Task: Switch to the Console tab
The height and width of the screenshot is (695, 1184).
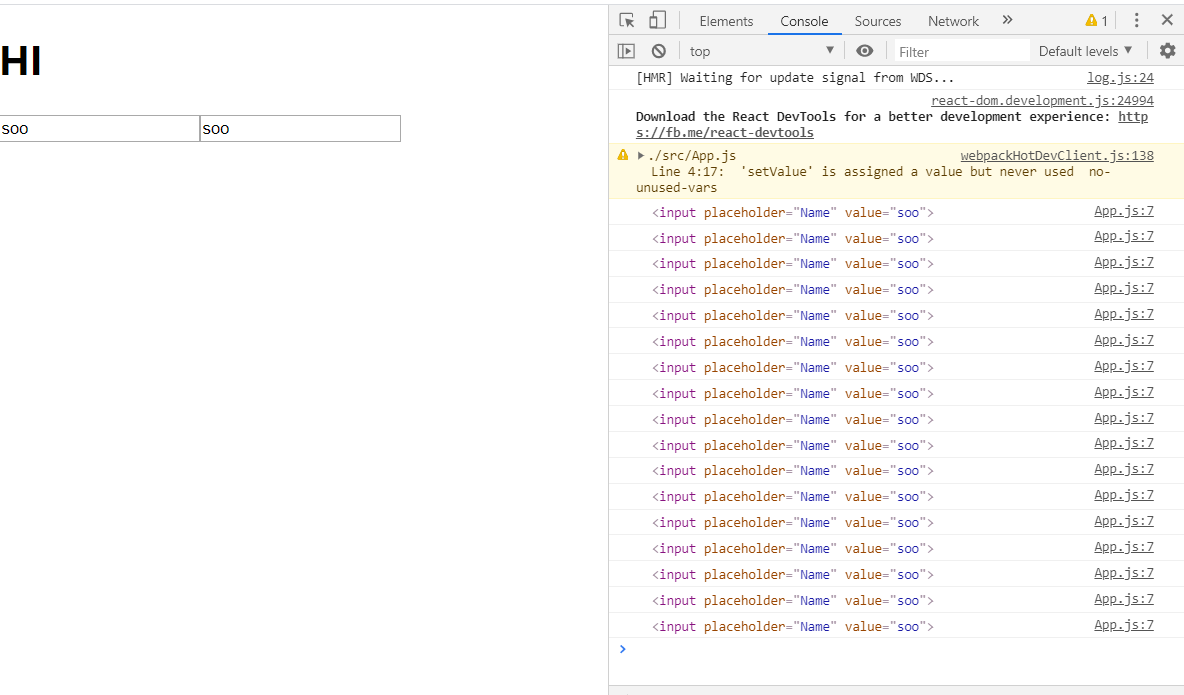Action: 804,21
